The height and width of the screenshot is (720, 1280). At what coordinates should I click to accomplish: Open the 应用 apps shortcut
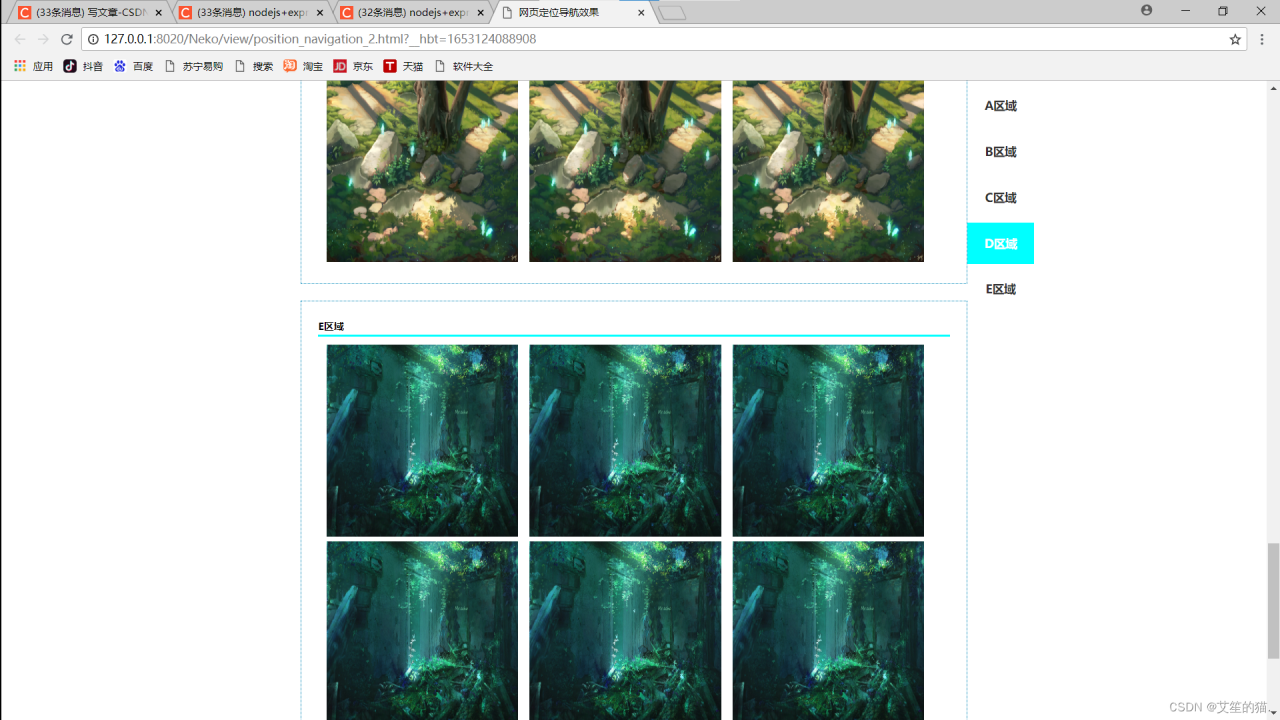click(x=33, y=66)
